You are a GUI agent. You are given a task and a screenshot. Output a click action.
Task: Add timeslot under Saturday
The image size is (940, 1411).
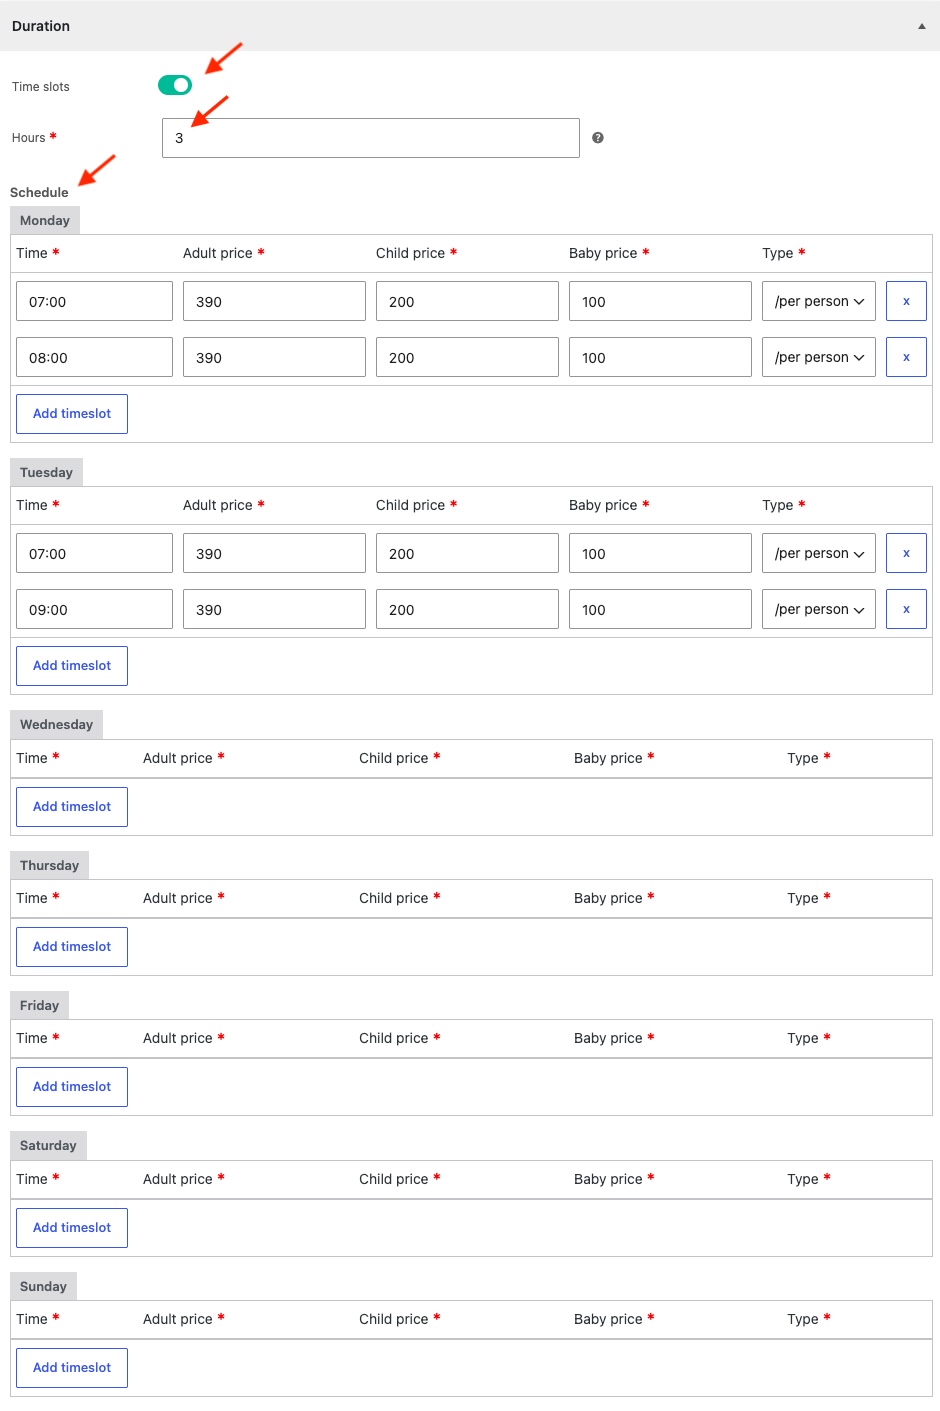[72, 1228]
